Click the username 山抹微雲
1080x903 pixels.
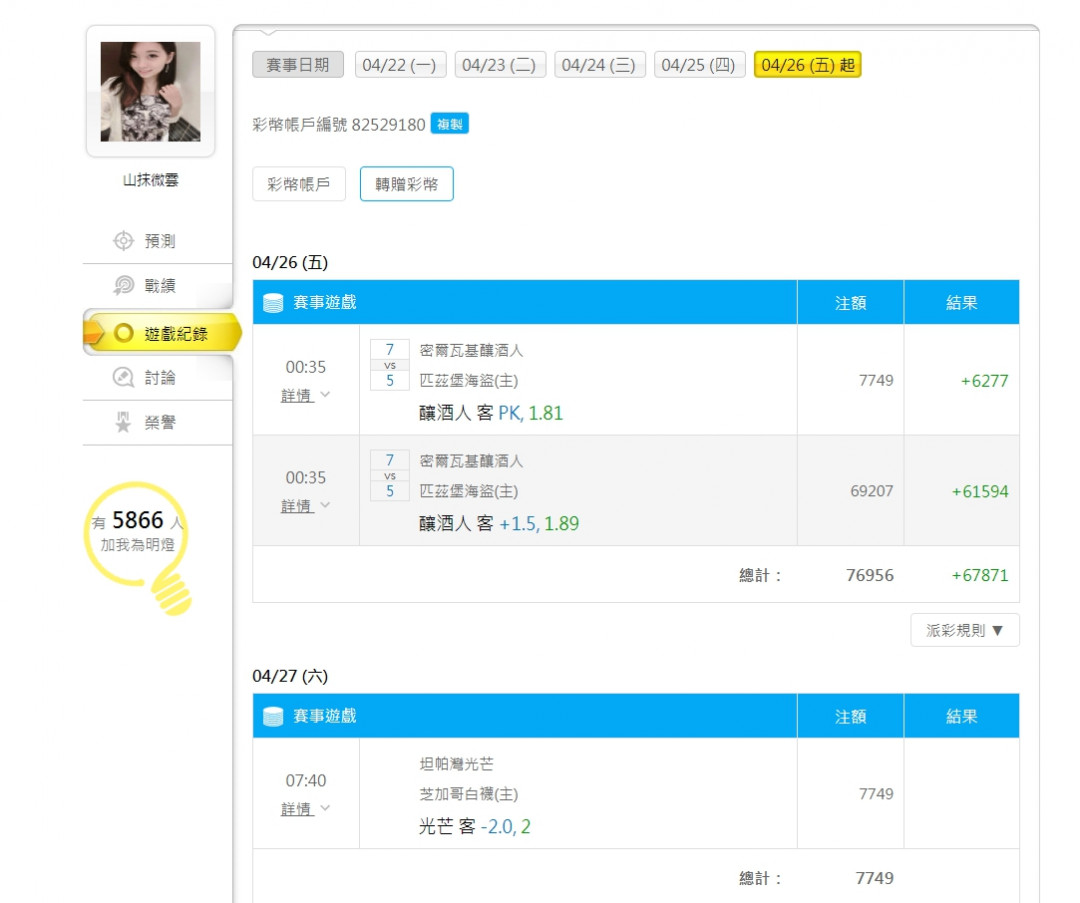point(150,180)
